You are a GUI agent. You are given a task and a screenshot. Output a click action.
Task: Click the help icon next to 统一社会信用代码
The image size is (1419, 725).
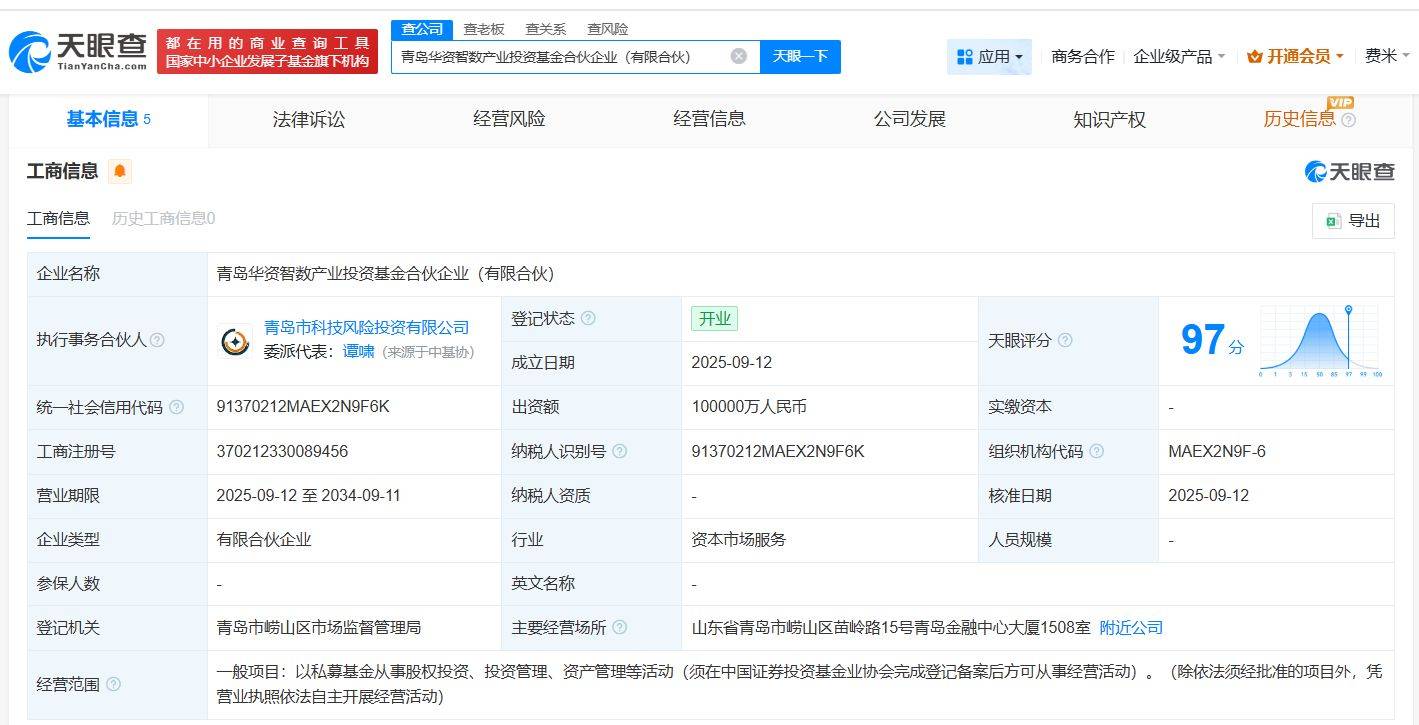point(177,407)
